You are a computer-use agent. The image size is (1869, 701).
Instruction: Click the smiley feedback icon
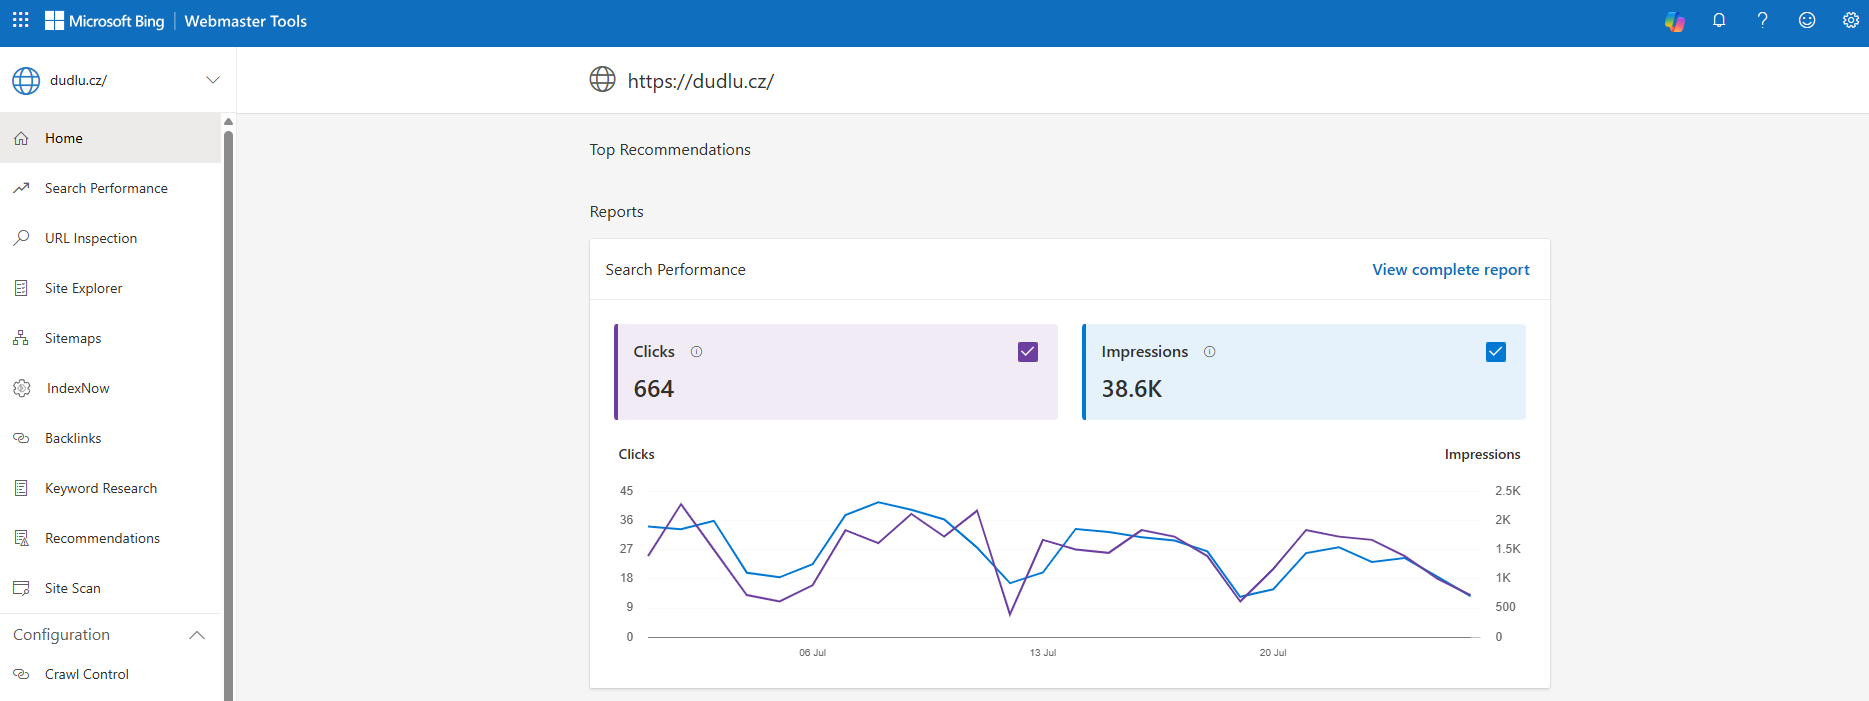pos(1807,20)
